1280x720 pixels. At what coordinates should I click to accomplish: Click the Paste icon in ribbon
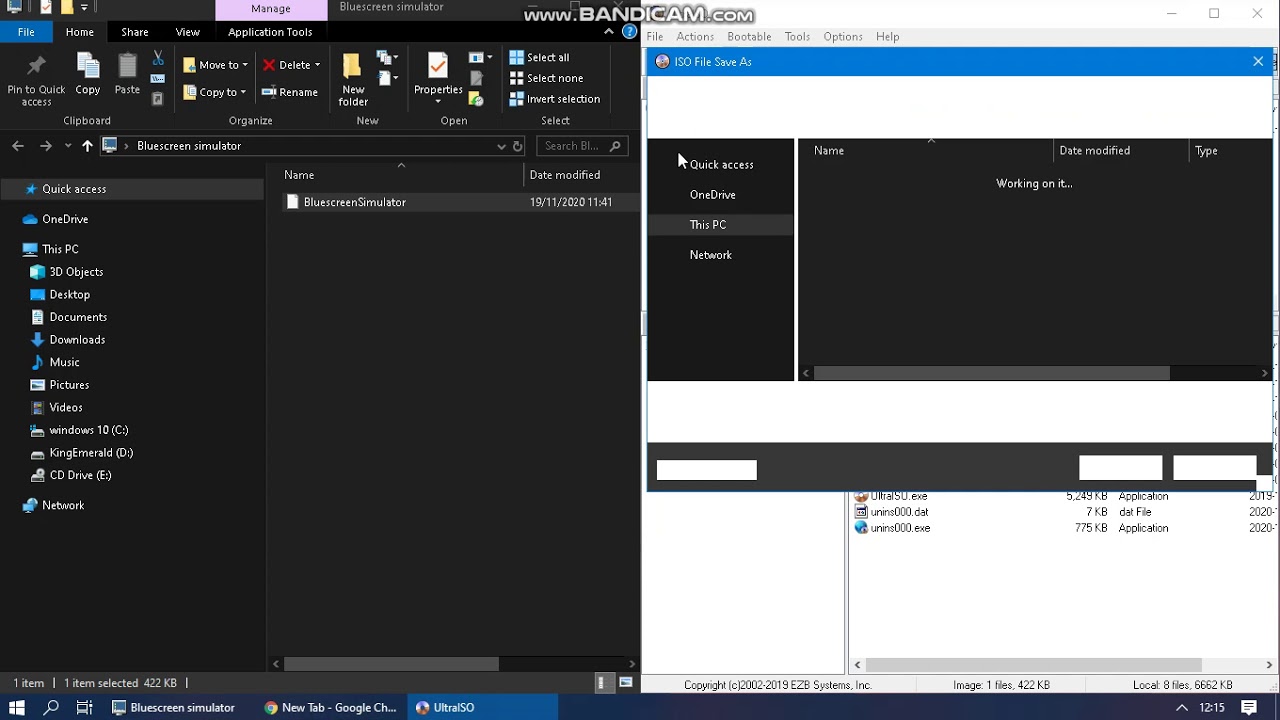click(127, 66)
